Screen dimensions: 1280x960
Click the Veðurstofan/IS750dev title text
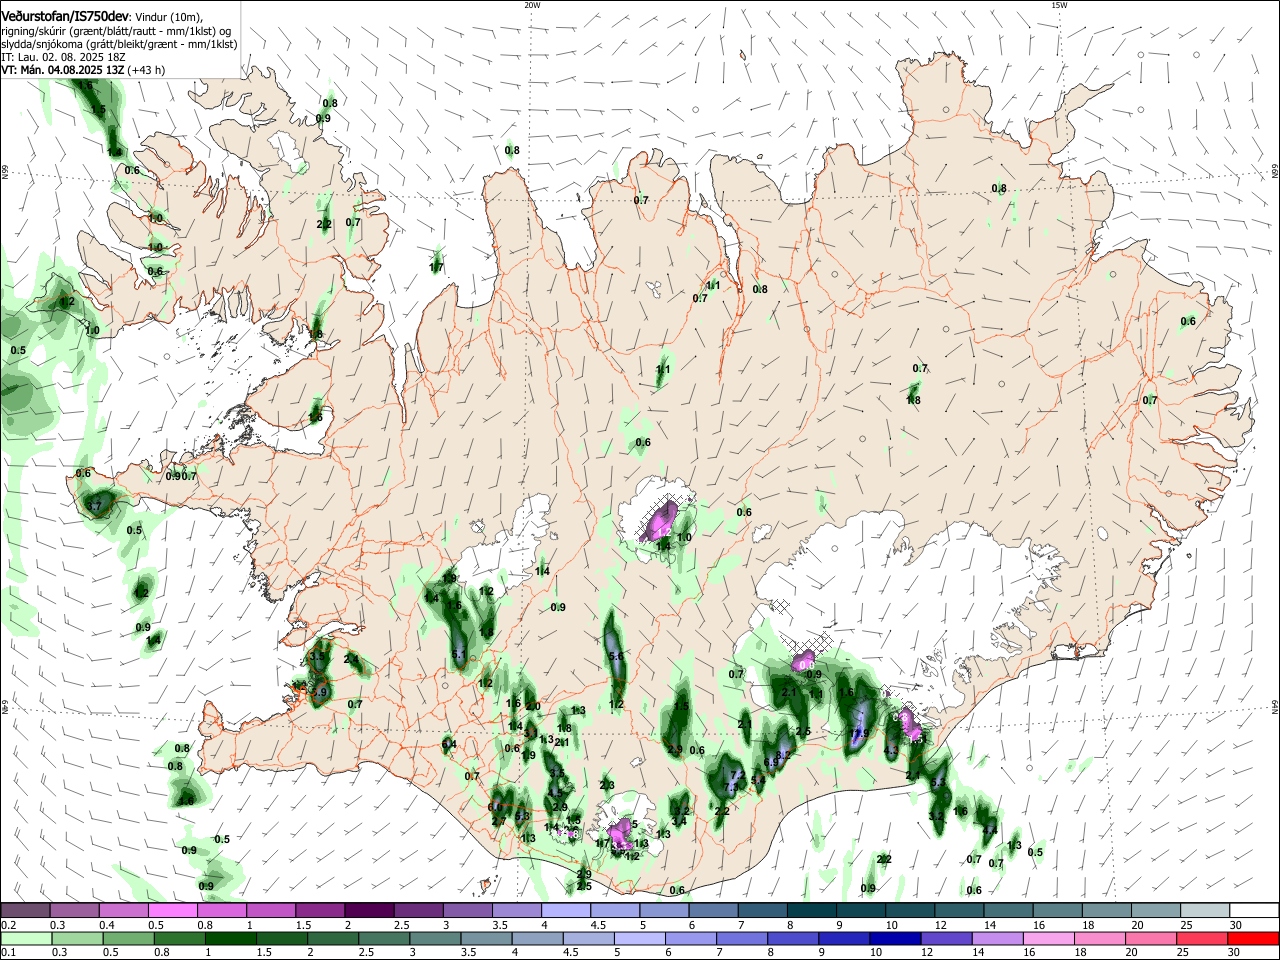[x=66, y=16]
